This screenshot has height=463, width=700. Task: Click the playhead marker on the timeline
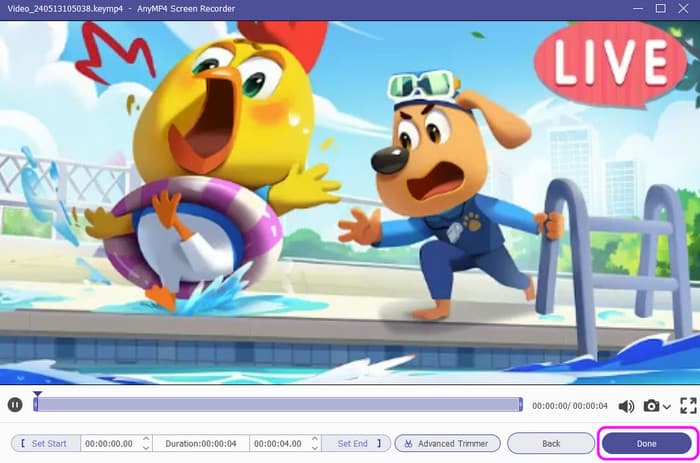click(38, 394)
